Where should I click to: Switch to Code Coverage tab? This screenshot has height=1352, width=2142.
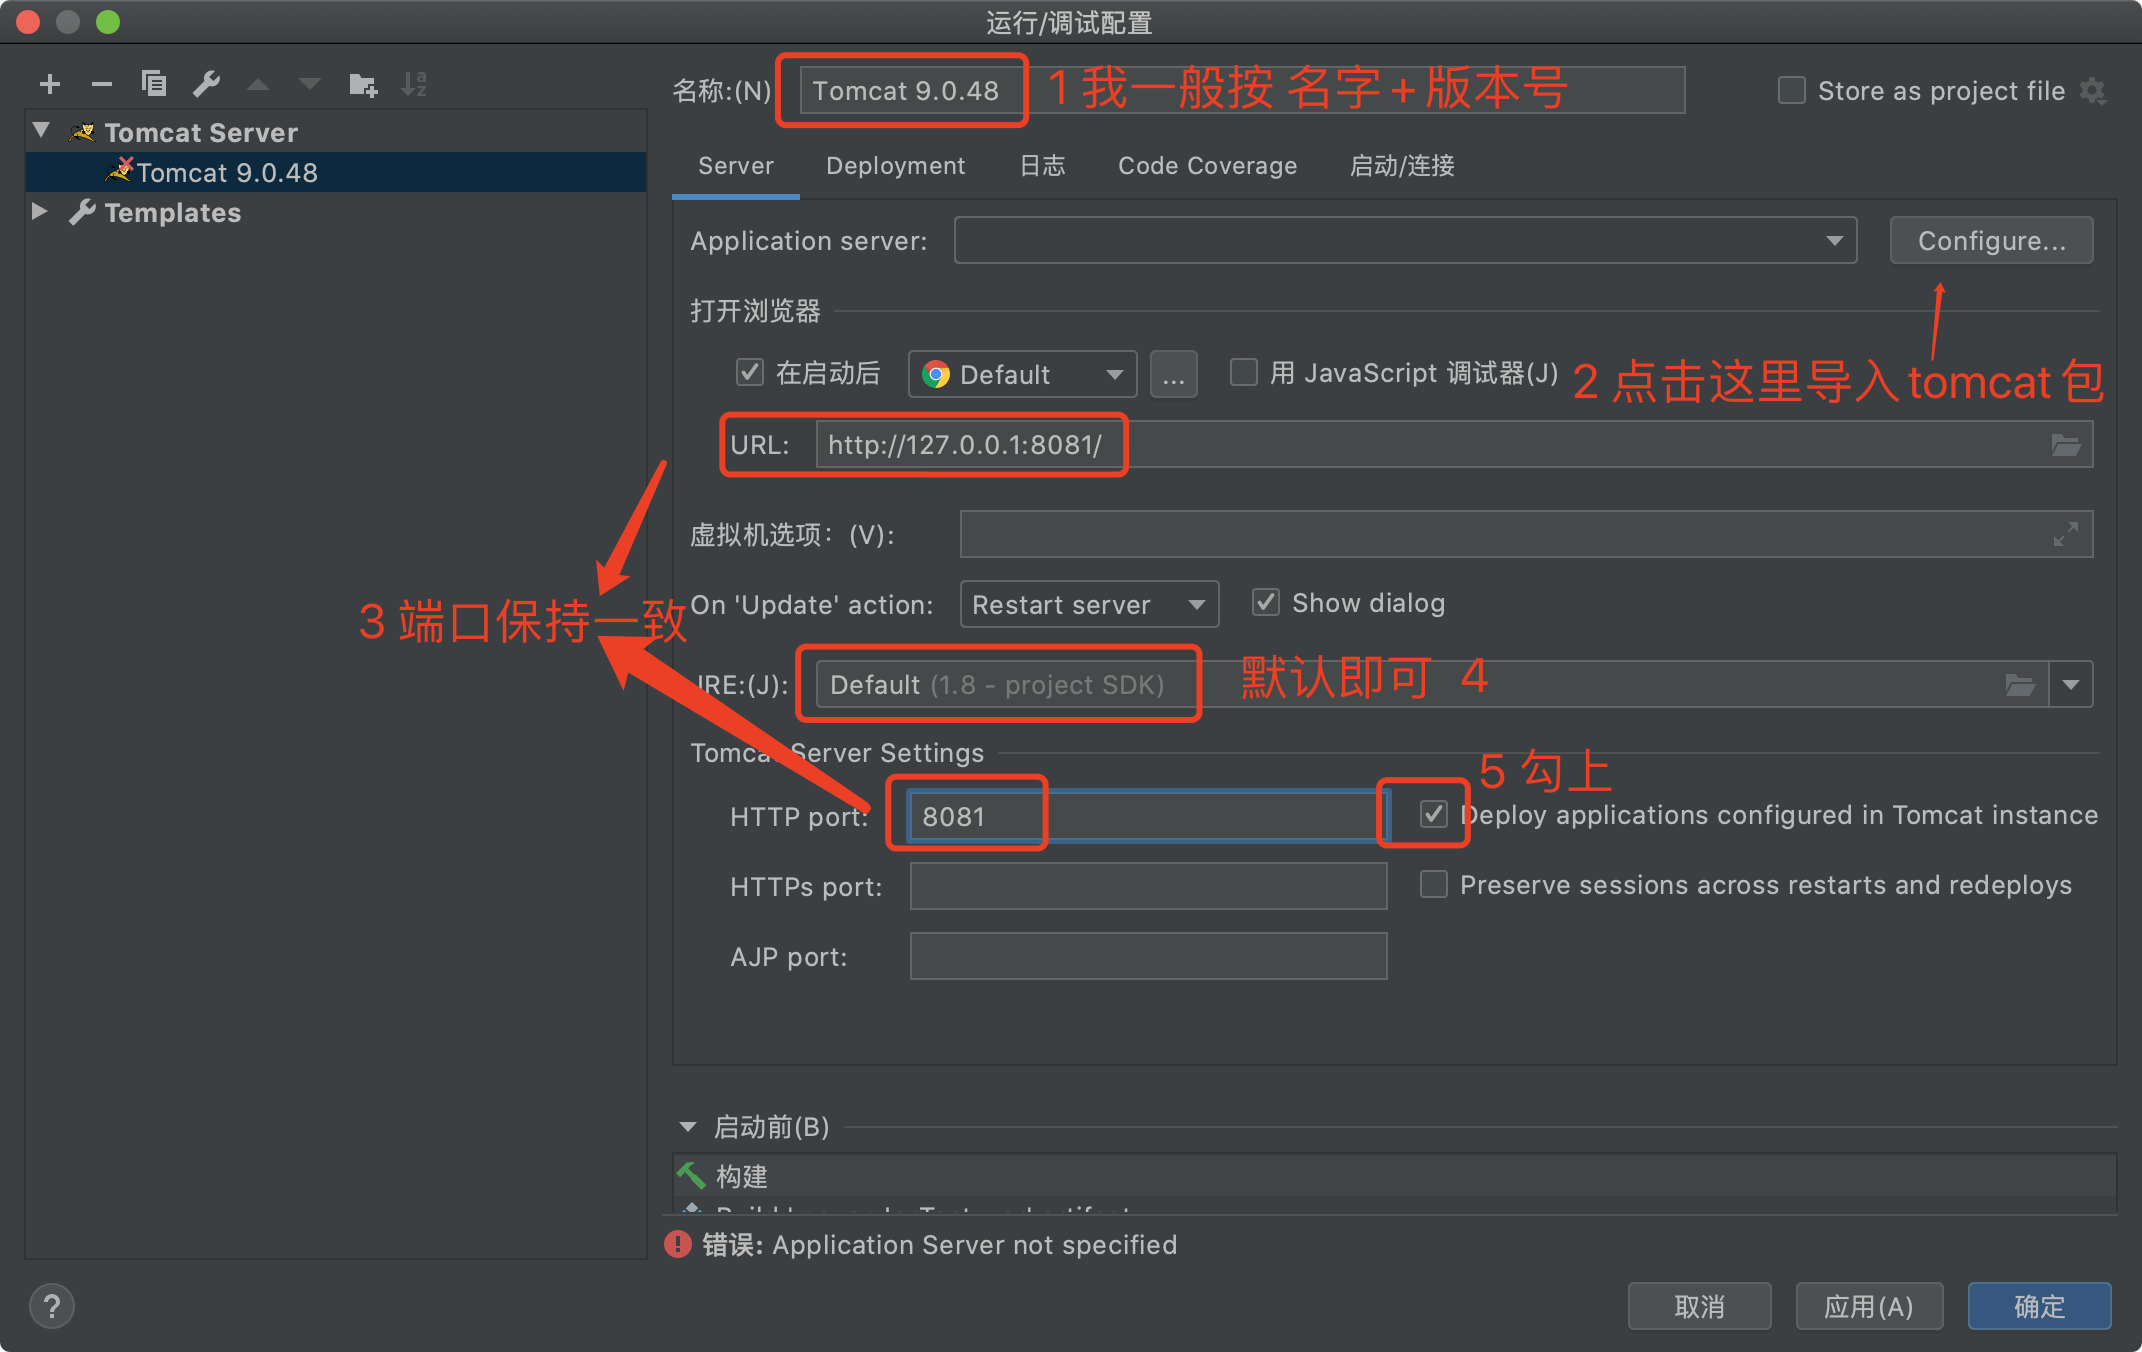click(1208, 166)
